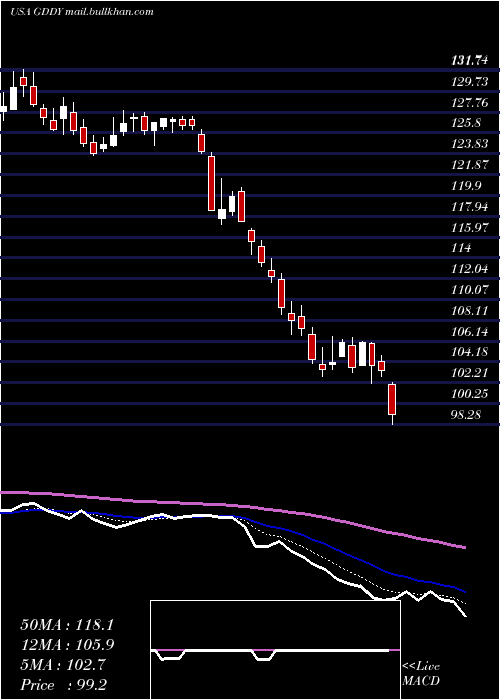Select the 117.94 price label
The height and width of the screenshot is (700, 500).
(x=469, y=206)
